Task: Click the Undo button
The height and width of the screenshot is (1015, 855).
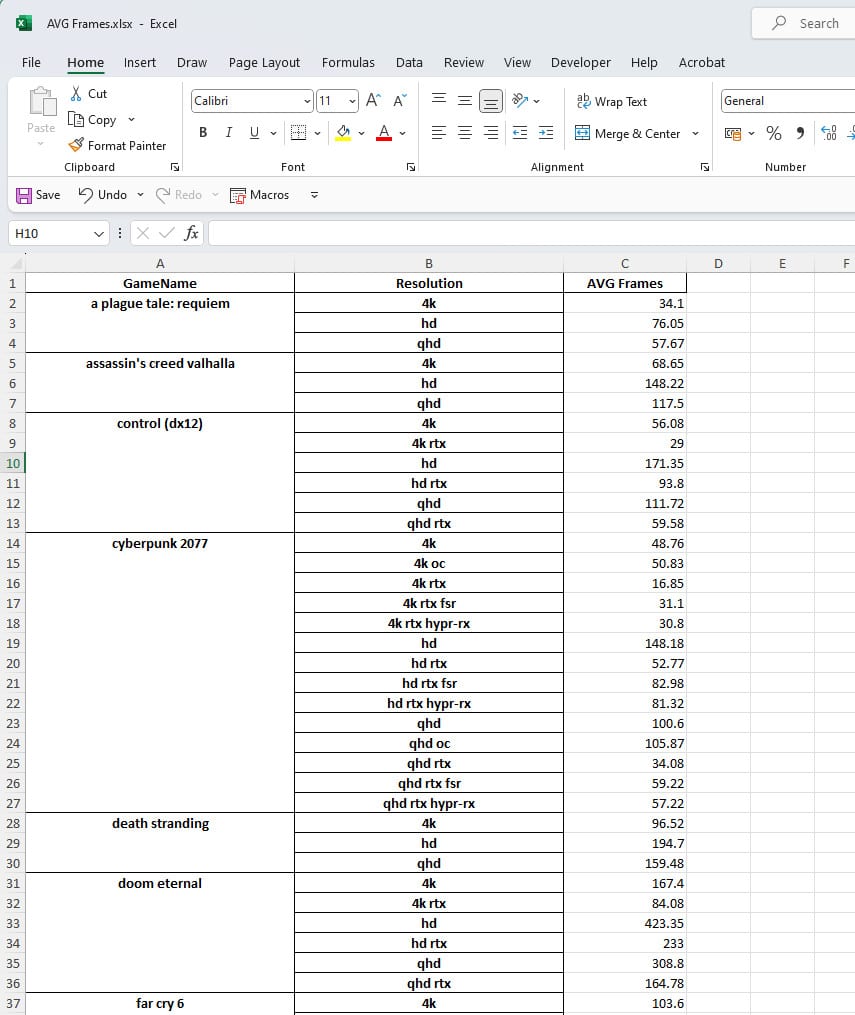Action: point(102,195)
